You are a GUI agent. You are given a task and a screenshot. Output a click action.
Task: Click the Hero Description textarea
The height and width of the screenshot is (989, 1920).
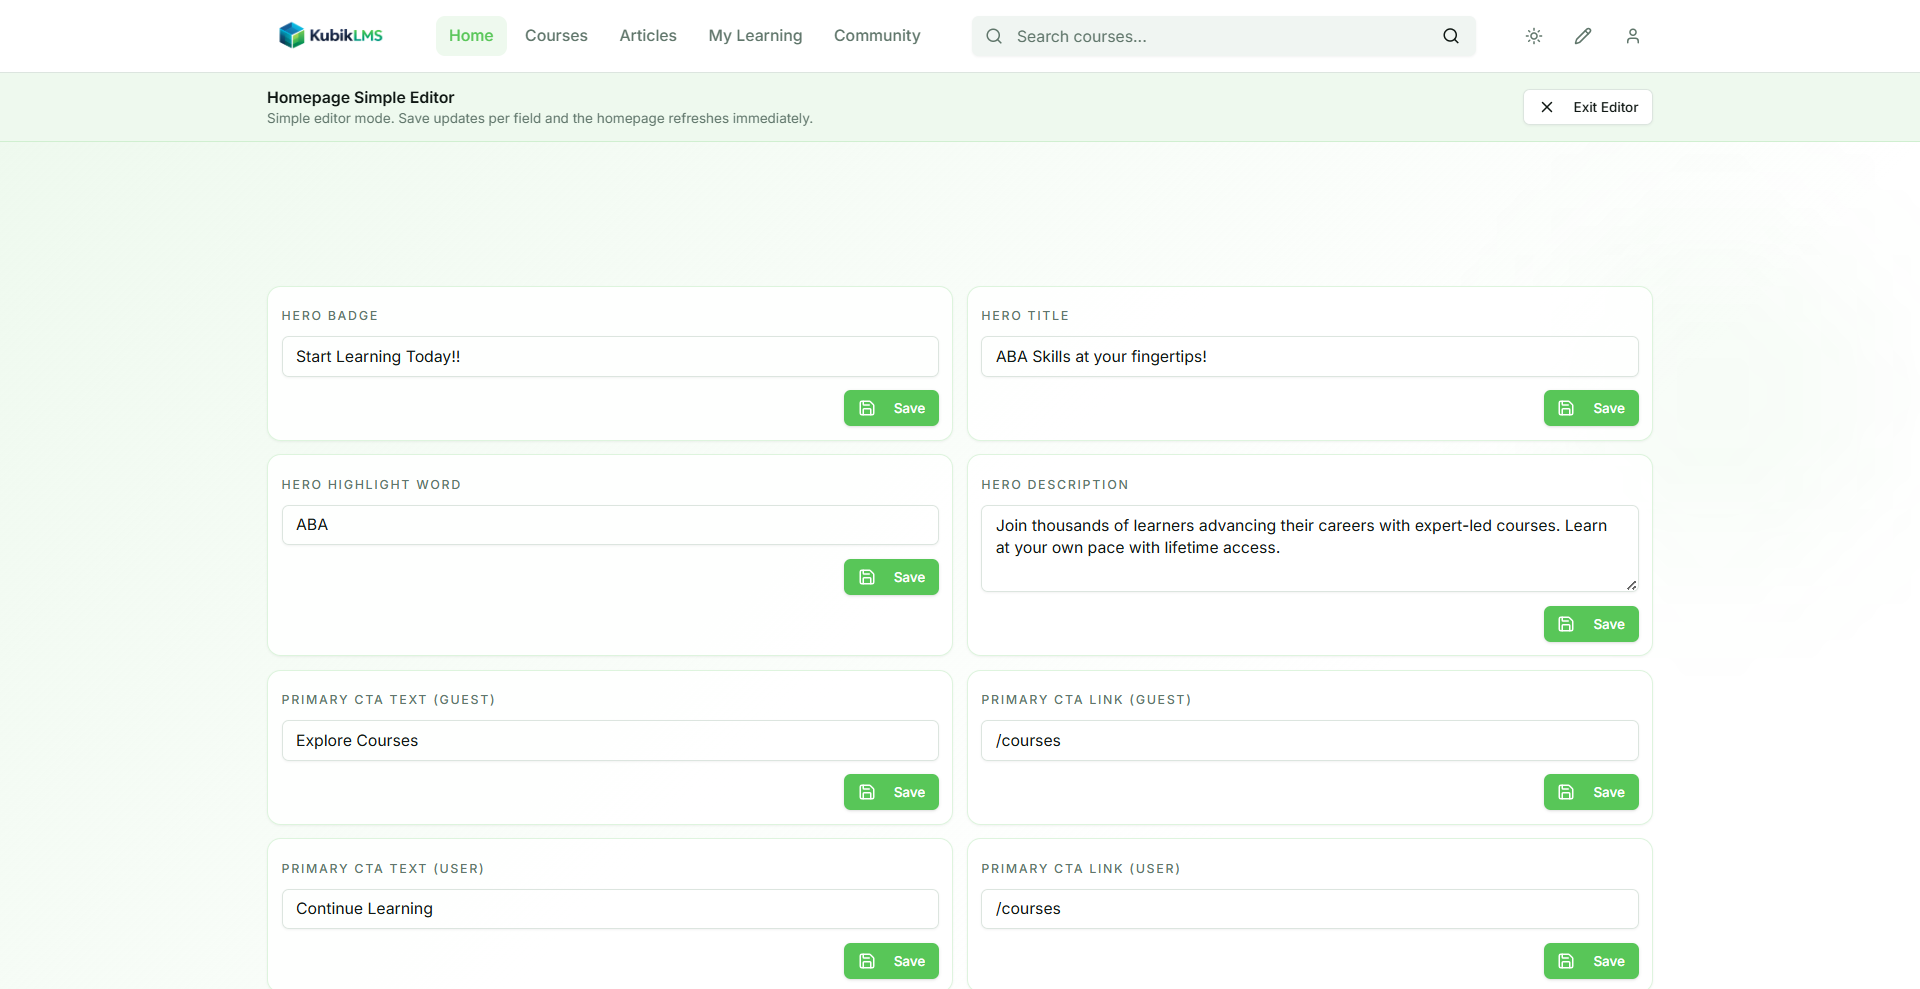(1310, 548)
